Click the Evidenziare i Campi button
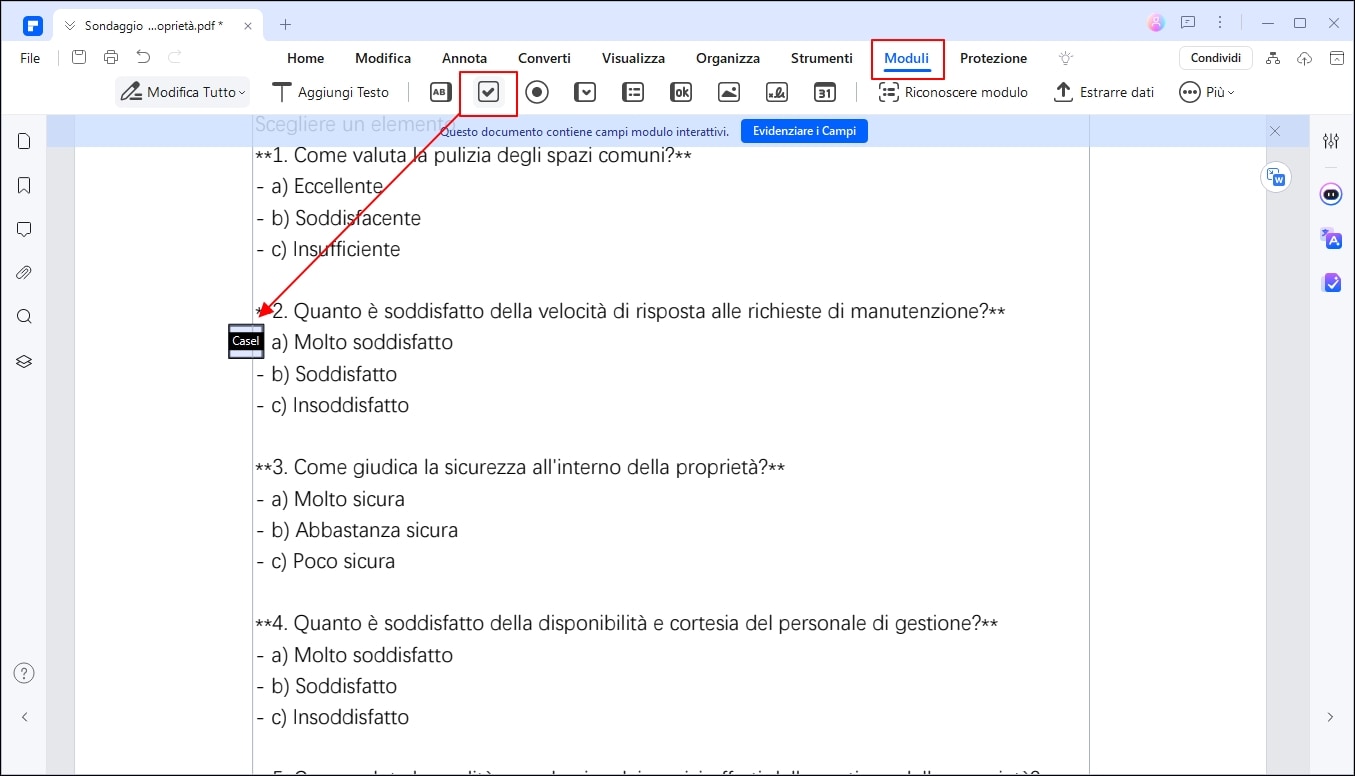The image size is (1355, 776). pos(804,131)
